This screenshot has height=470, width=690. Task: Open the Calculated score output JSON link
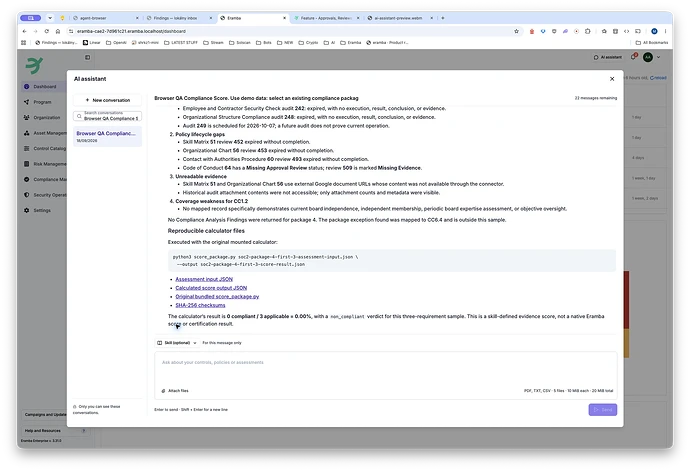pos(211,288)
